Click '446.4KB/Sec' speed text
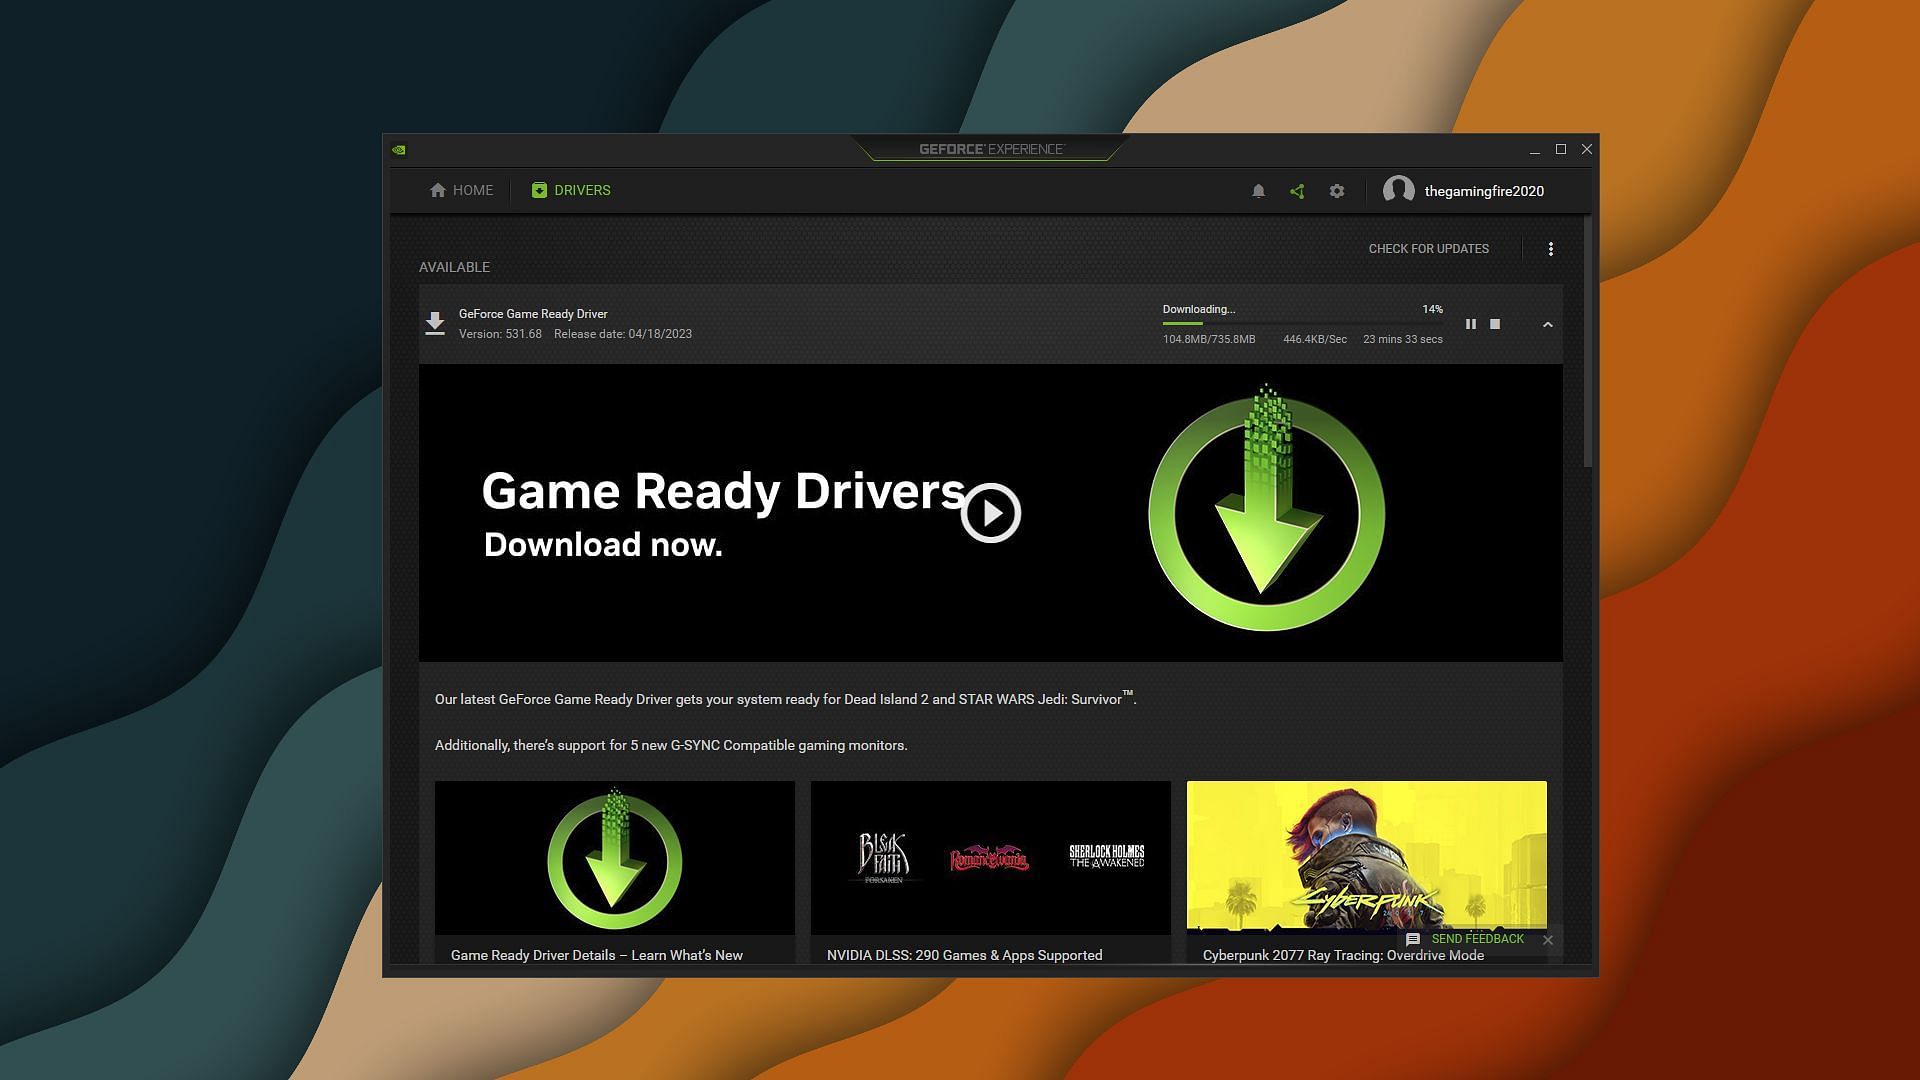The height and width of the screenshot is (1080, 1920). click(x=1315, y=340)
